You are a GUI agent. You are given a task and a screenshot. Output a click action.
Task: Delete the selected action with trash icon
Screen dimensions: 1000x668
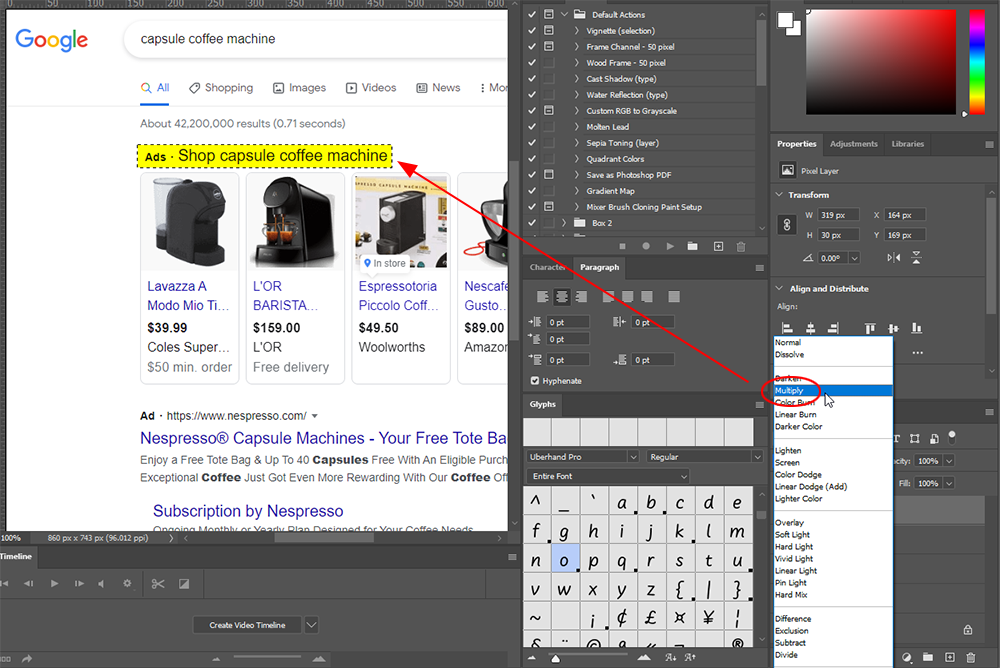point(741,246)
